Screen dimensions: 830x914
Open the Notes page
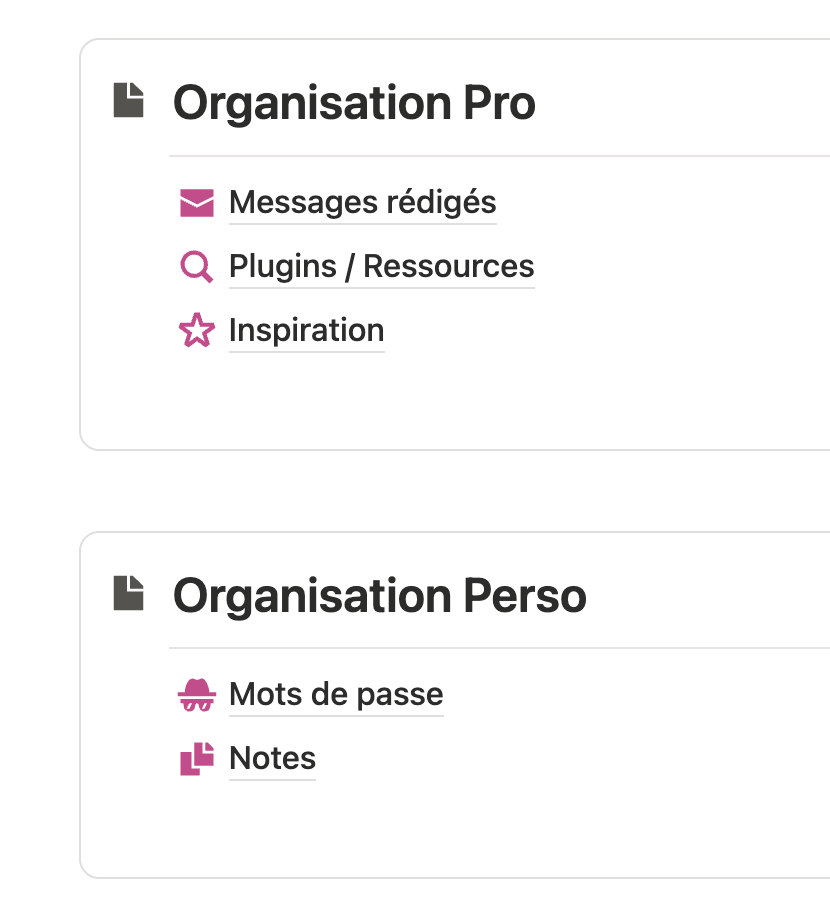coord(271,758)
